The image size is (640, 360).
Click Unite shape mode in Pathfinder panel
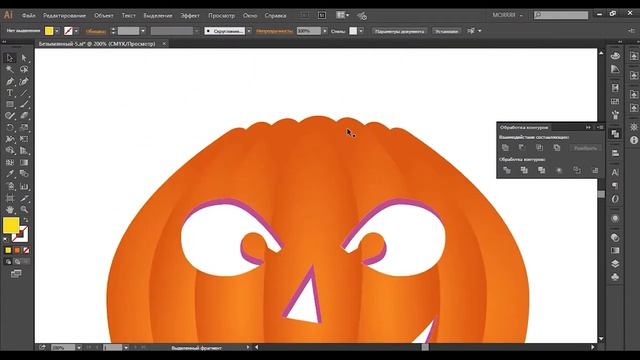click(x=505, y=148)
